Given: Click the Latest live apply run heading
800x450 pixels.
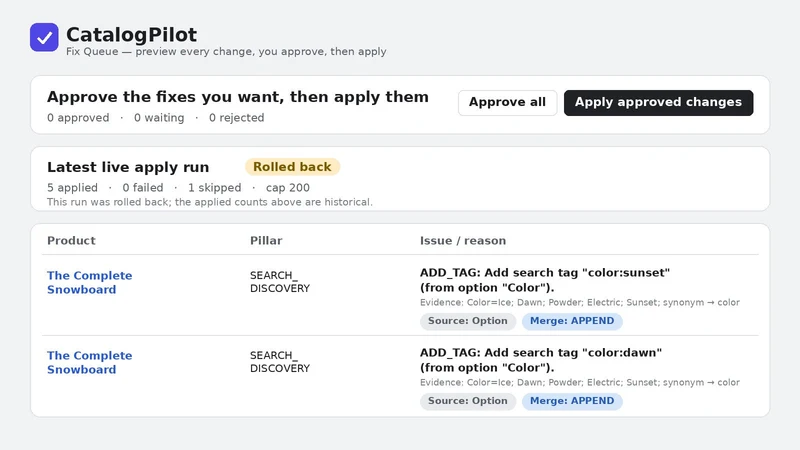Looking at the screenshot, I should pyautogui.click(x=128, y=167).
